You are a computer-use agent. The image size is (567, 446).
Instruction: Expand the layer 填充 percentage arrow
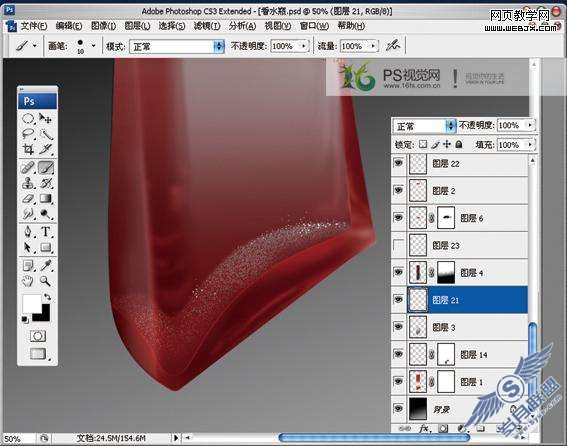530,145
